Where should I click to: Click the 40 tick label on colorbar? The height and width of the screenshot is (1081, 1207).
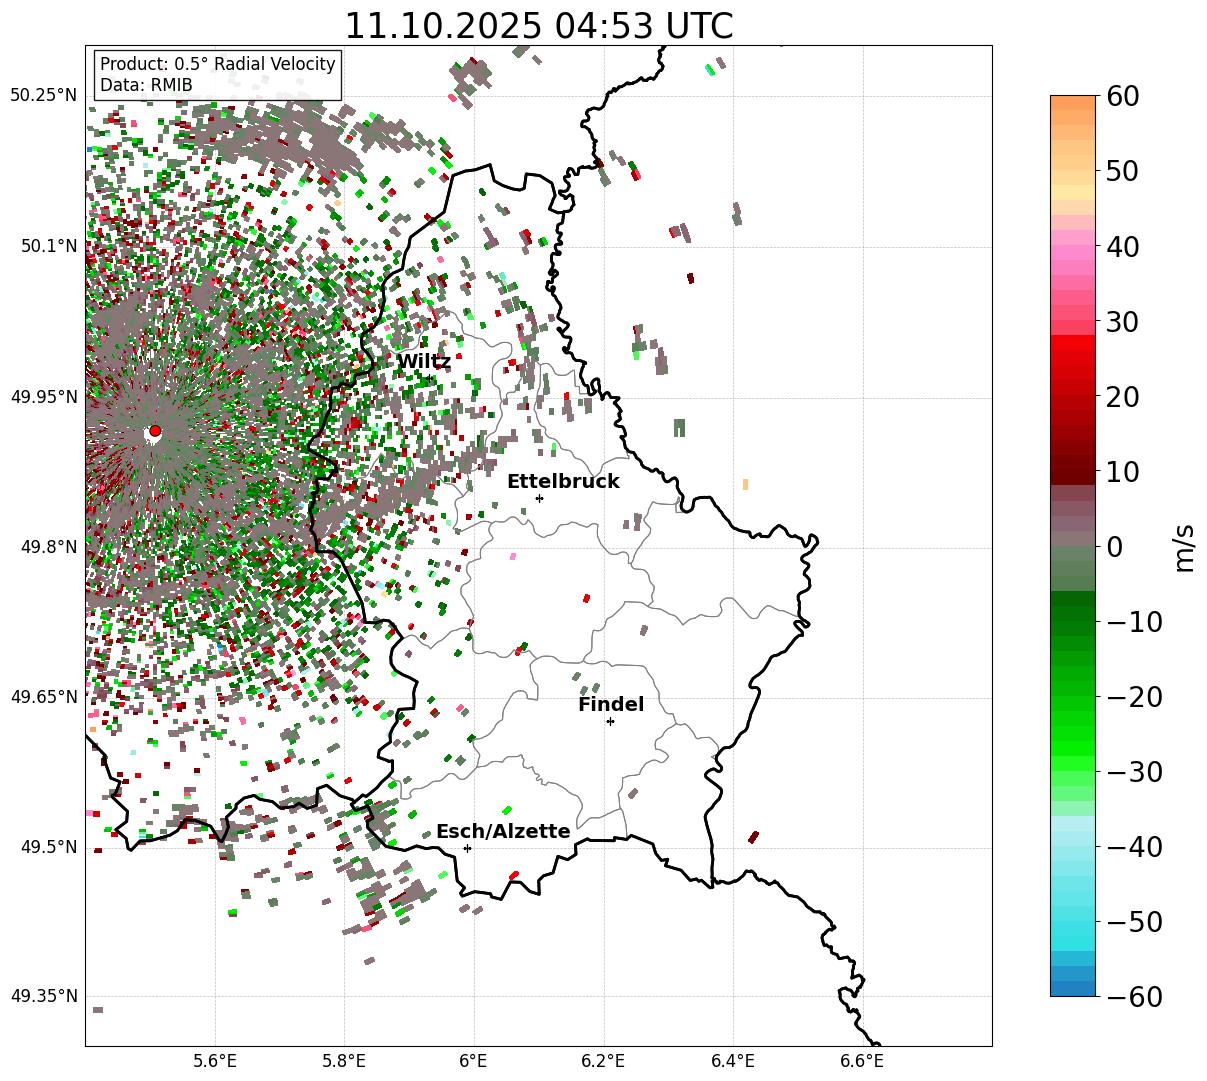click(x=1125, y=246)
